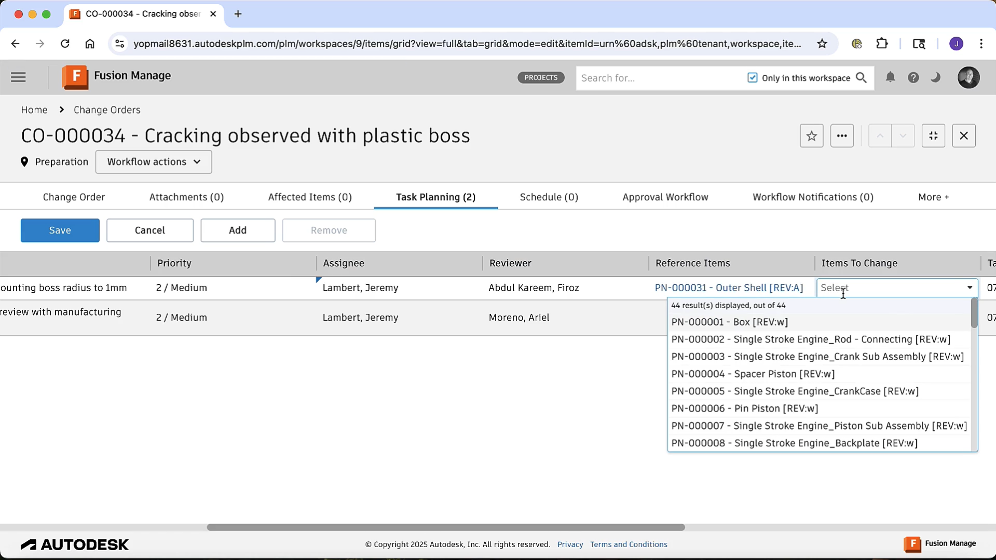Expand Workflow actions dropdown
The image size is (996, 560).
pyautogui.click(x=154, y=162)
